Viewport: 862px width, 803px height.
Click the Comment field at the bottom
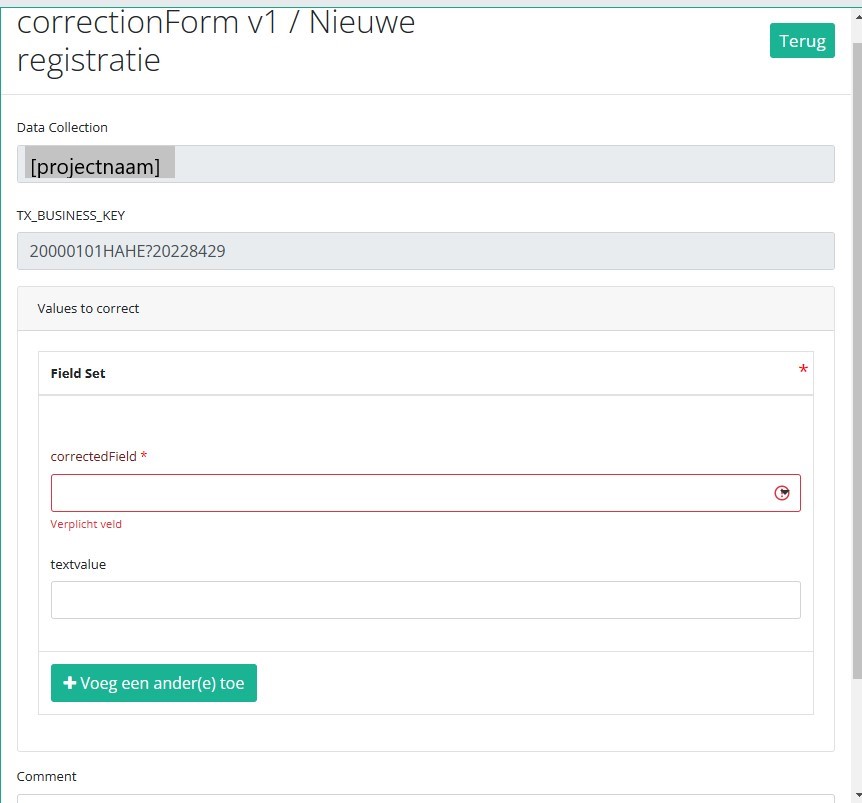(425, 797)
